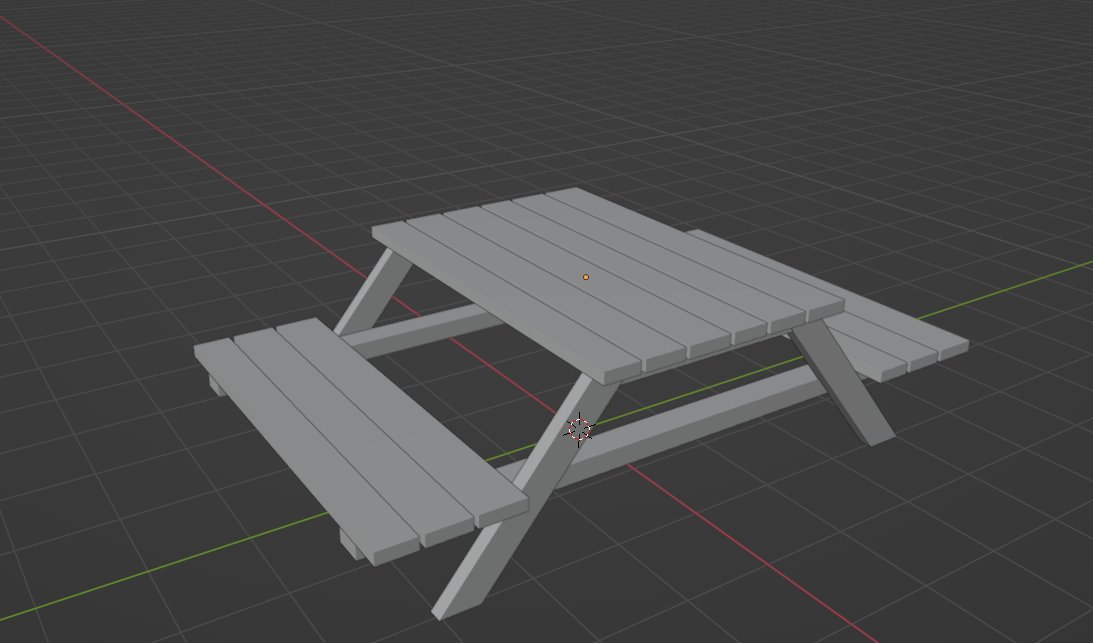Click the orange origin dot on the tabletop
The width and height of the screenshot is (1093, 643).
click(586, 277)
